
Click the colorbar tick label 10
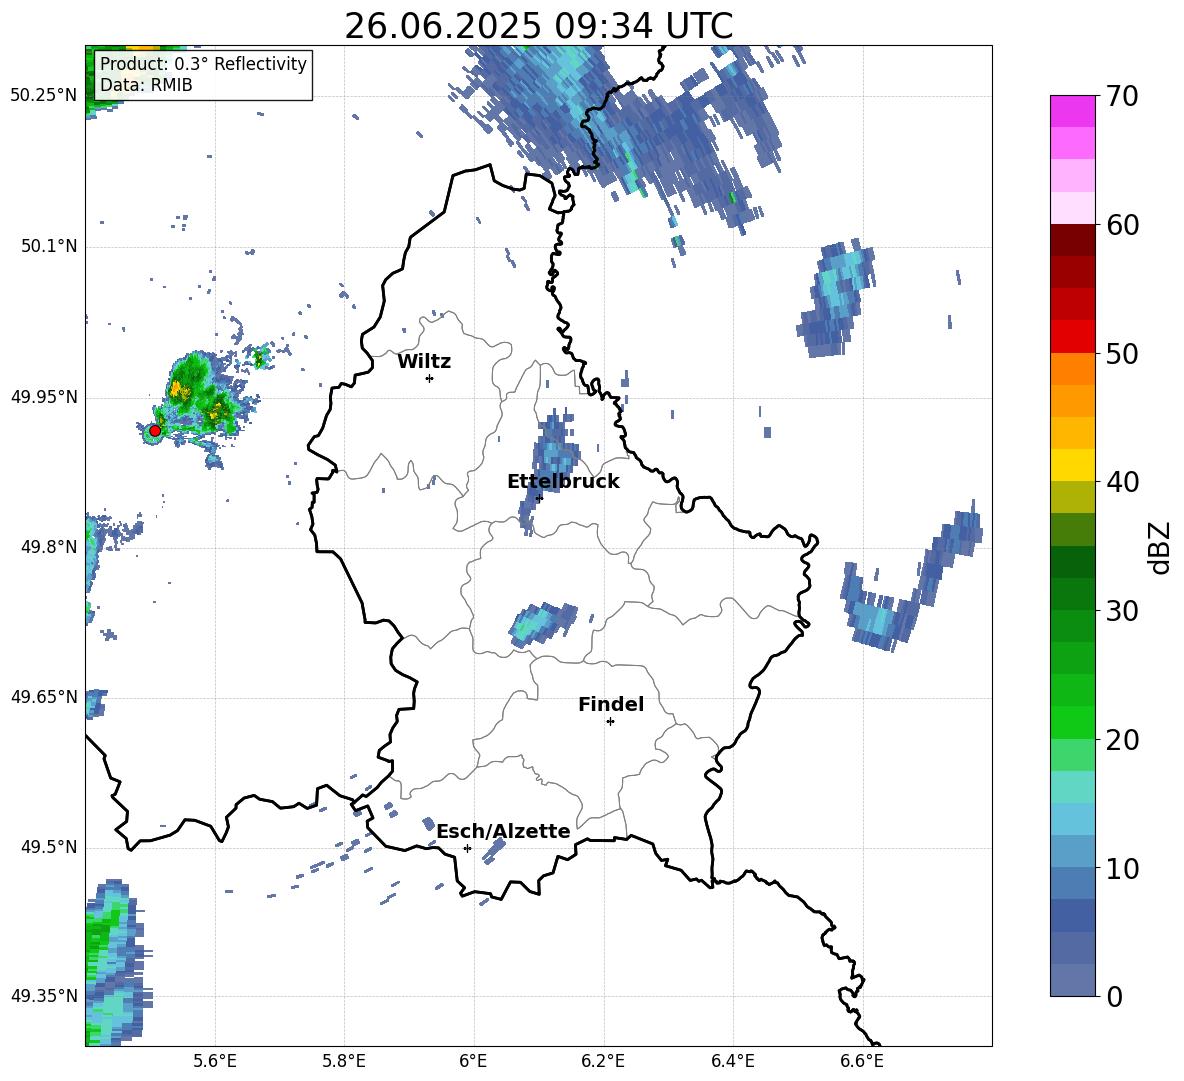click(1122, 868)
